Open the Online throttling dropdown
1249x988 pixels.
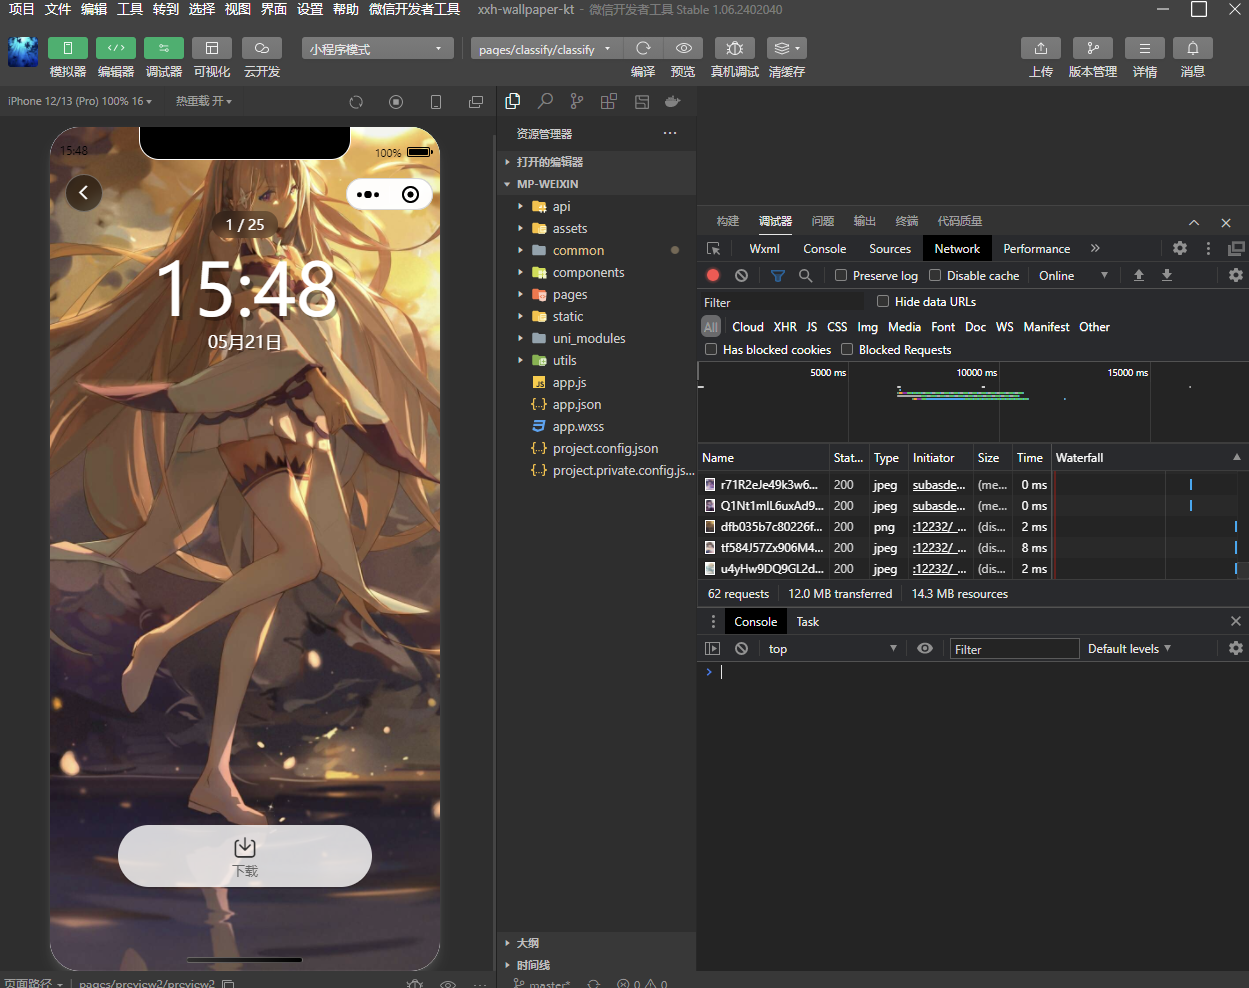(1073, 275)
